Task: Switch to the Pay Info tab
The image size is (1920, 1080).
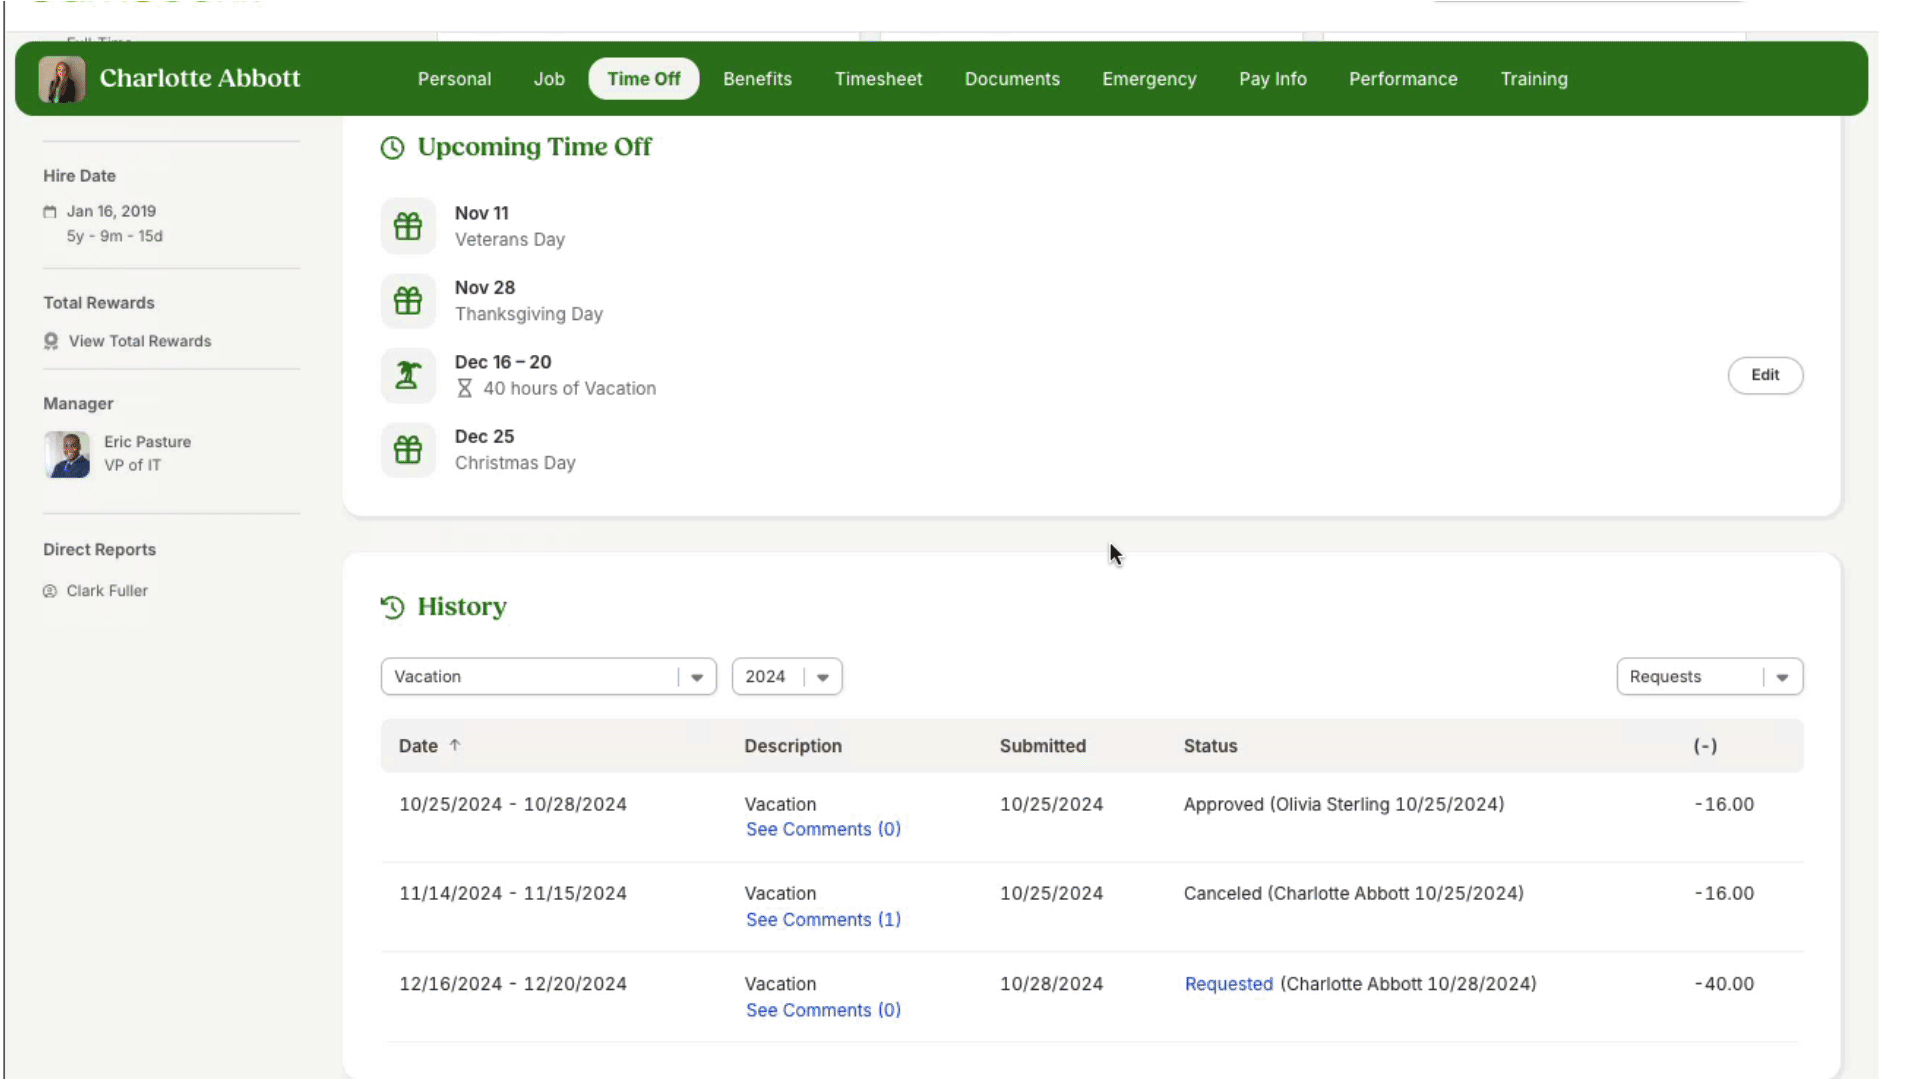Action: [x=1272, y=79]
